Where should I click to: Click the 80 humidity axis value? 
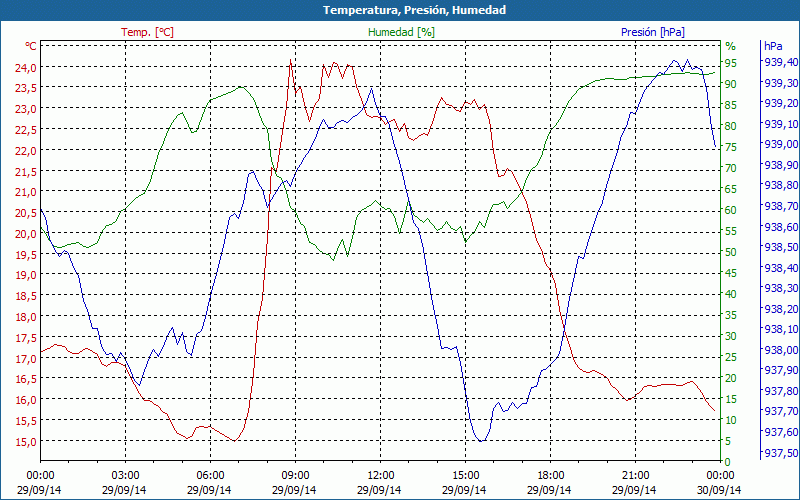(x=731, y=126)
